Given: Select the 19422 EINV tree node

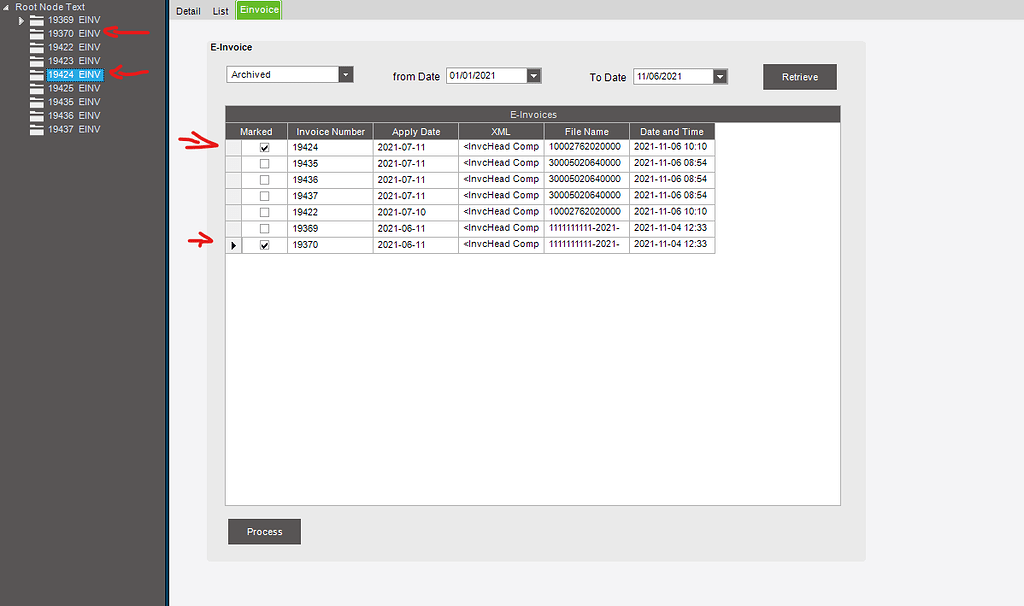Looking at the screenshot, I should coord(74,47).
